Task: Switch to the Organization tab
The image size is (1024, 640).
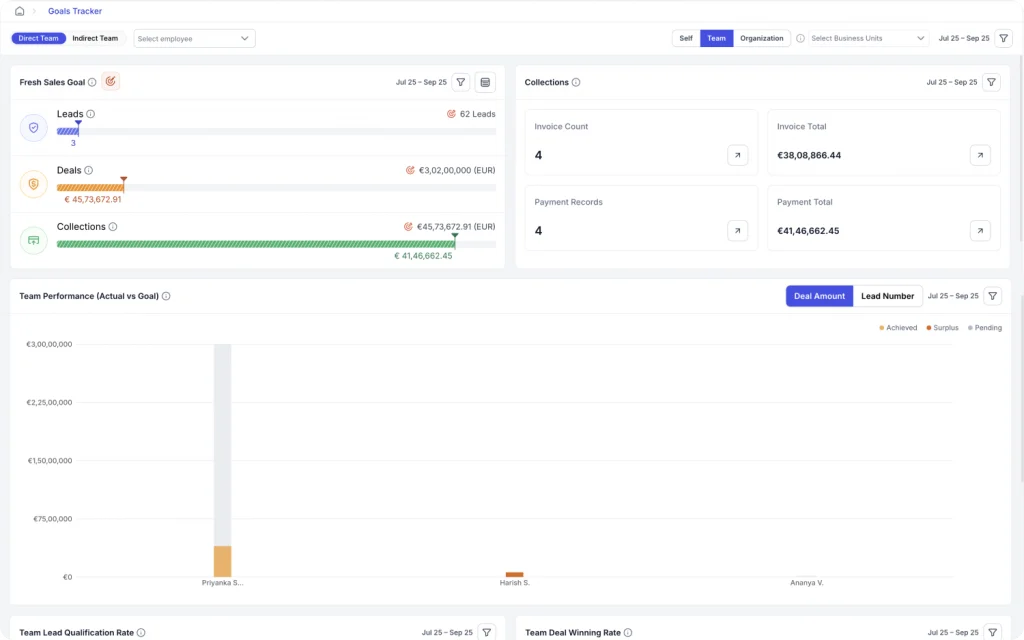Action: 761,38
